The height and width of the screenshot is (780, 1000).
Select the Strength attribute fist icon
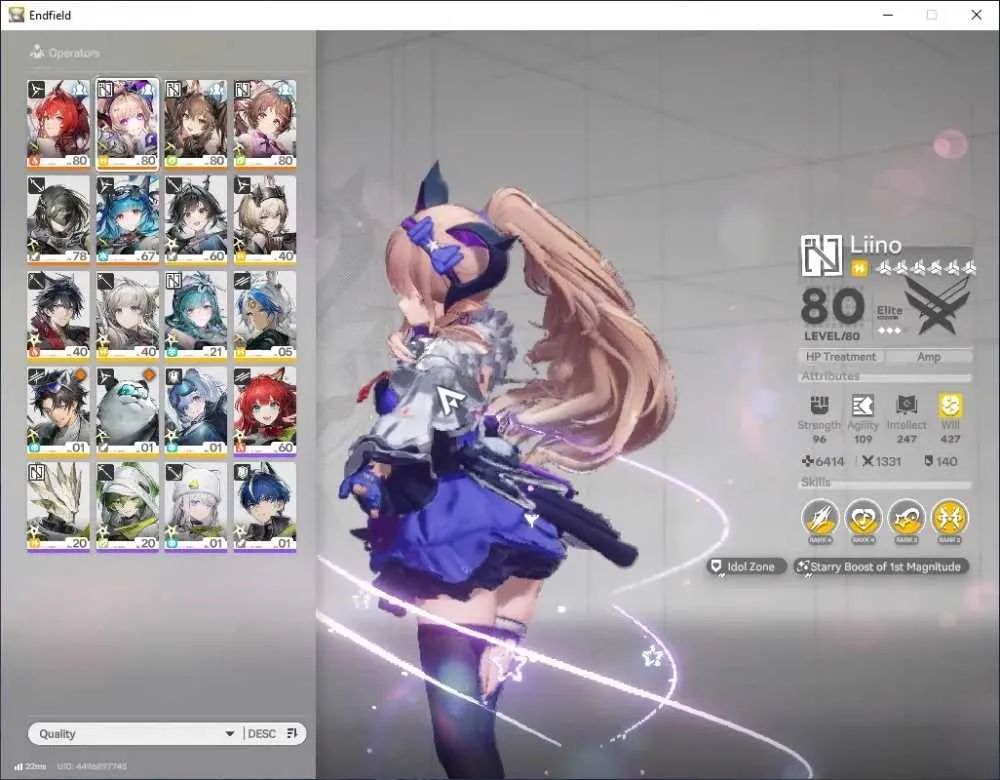[x=819, y=405]
